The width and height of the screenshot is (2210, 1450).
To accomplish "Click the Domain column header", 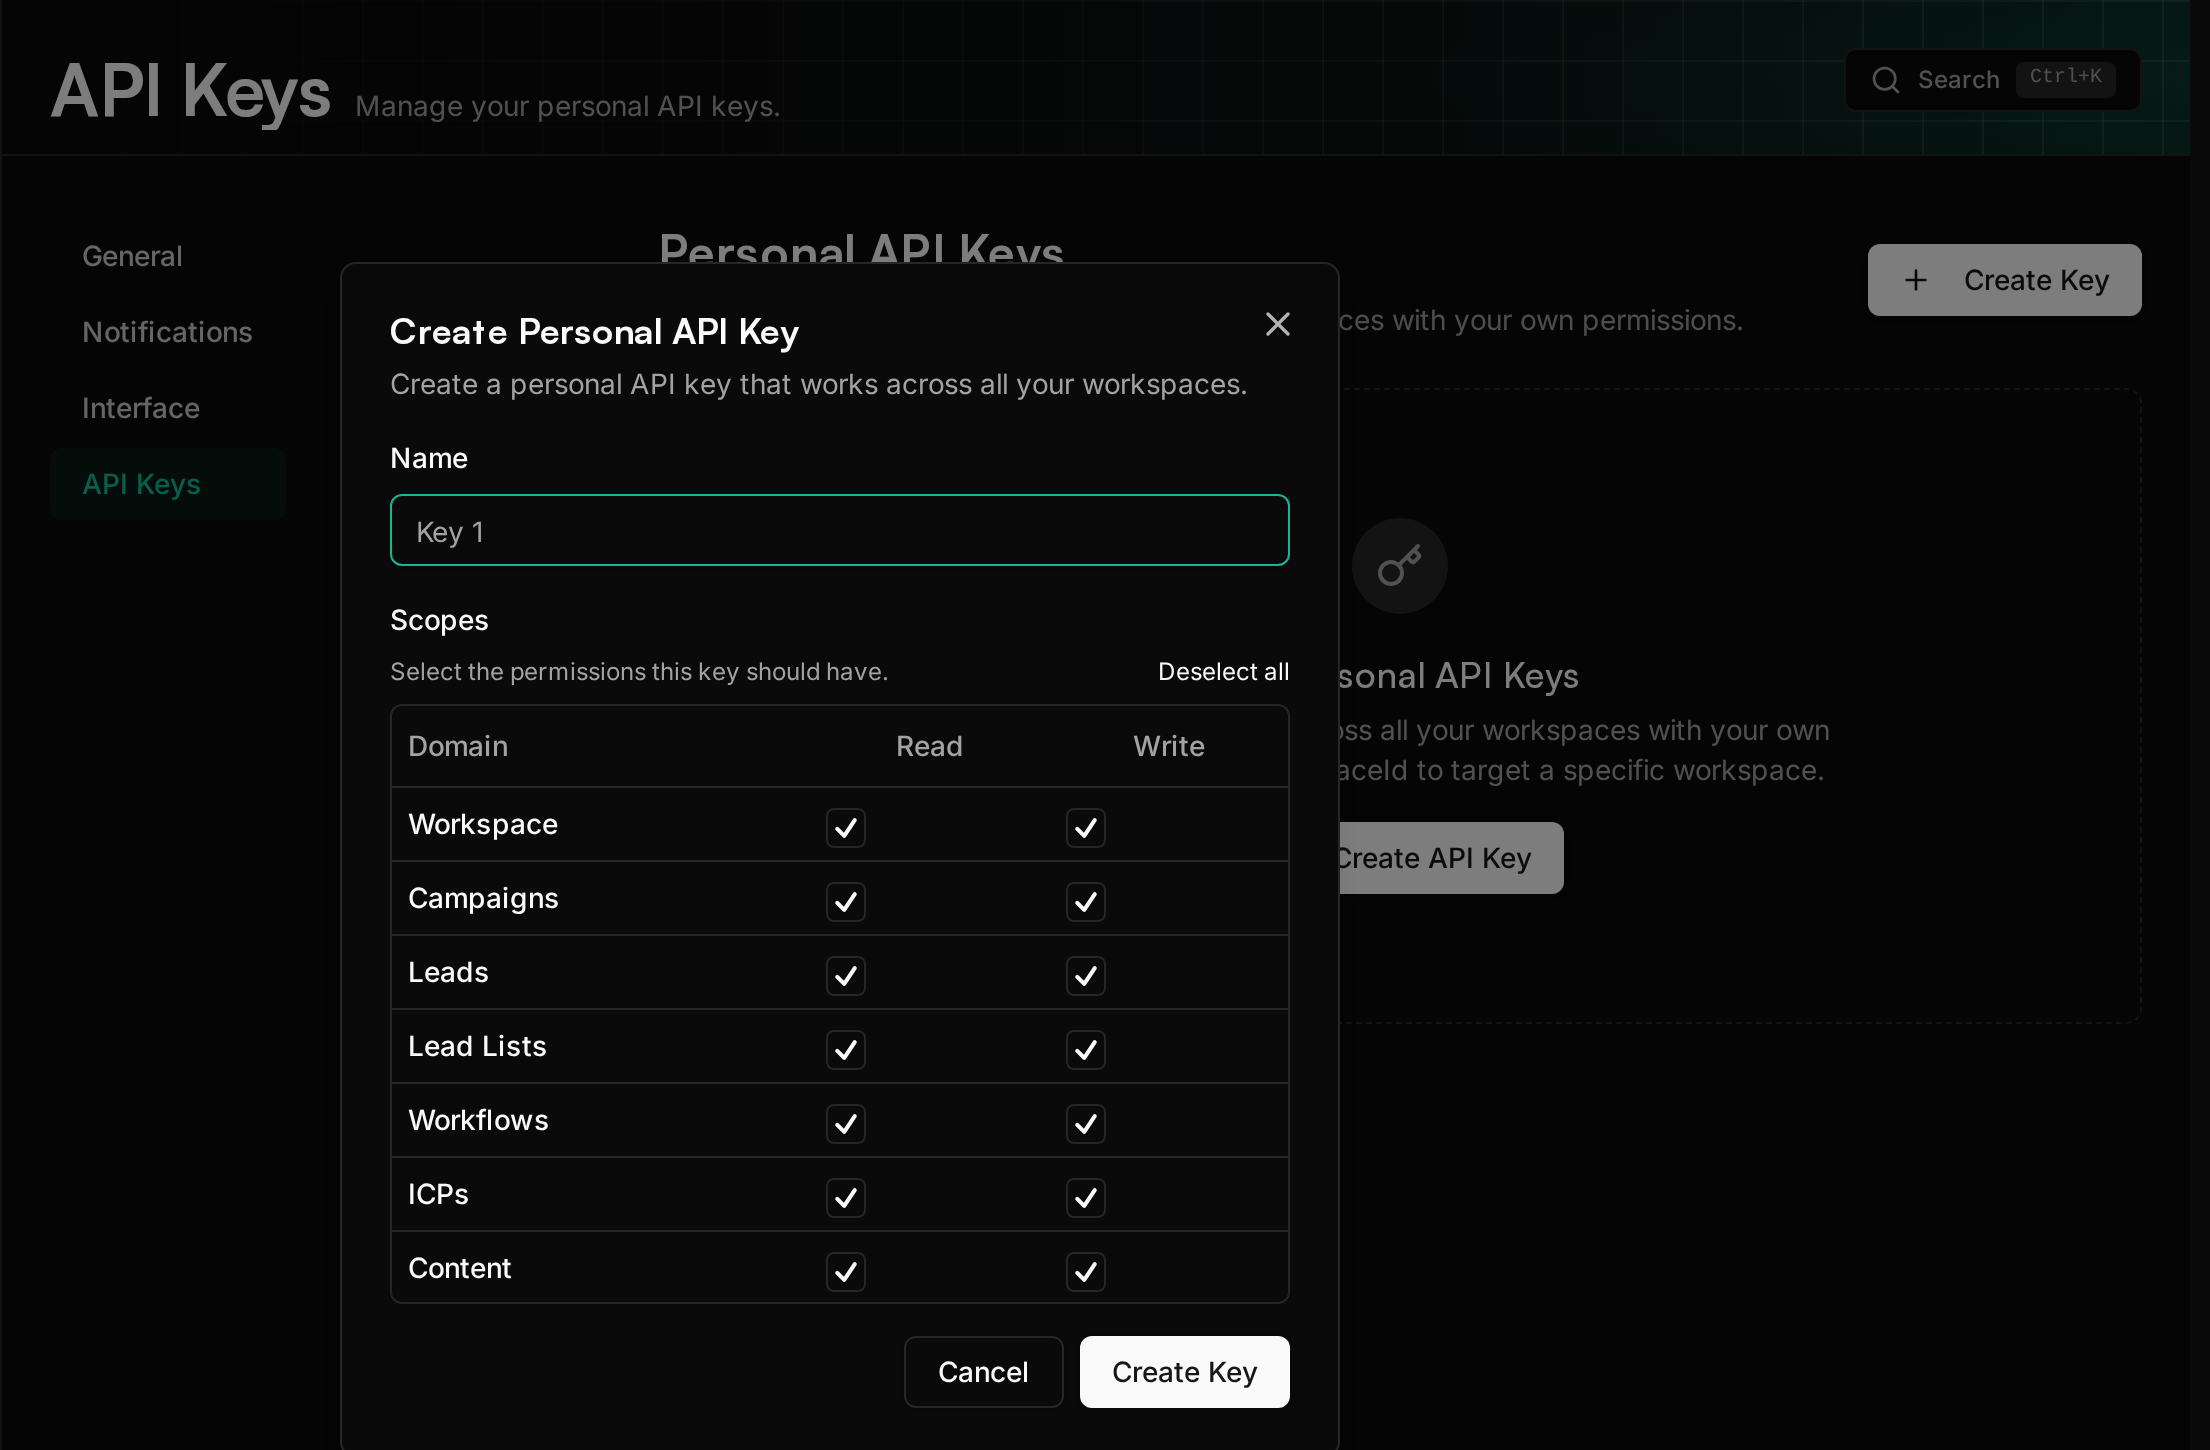I will [x=458, y=746].
